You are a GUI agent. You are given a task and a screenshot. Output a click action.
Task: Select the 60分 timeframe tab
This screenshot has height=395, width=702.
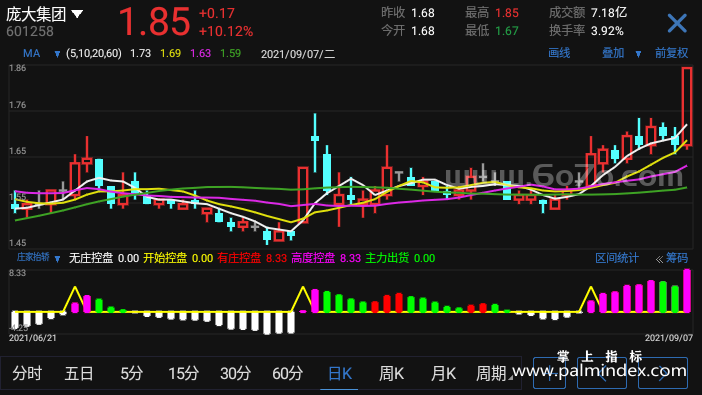pos(287,373)
